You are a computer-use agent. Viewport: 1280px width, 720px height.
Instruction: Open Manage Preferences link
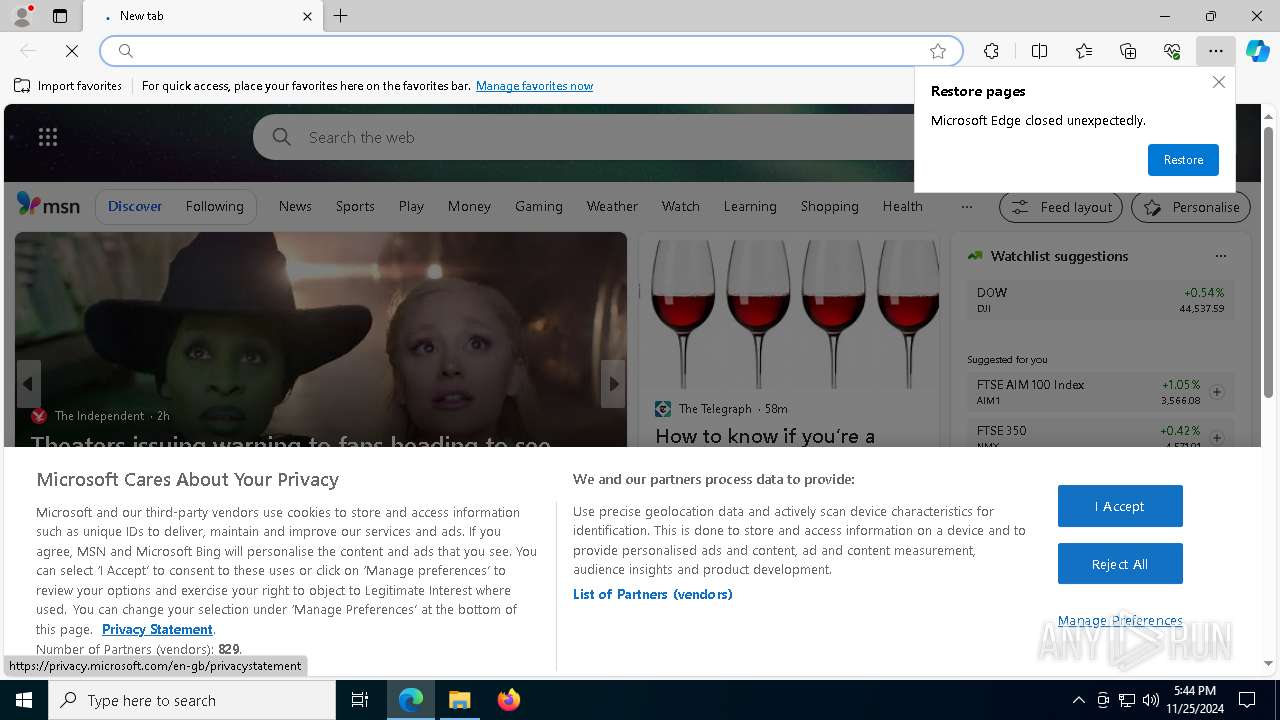tap(1120, 620)
